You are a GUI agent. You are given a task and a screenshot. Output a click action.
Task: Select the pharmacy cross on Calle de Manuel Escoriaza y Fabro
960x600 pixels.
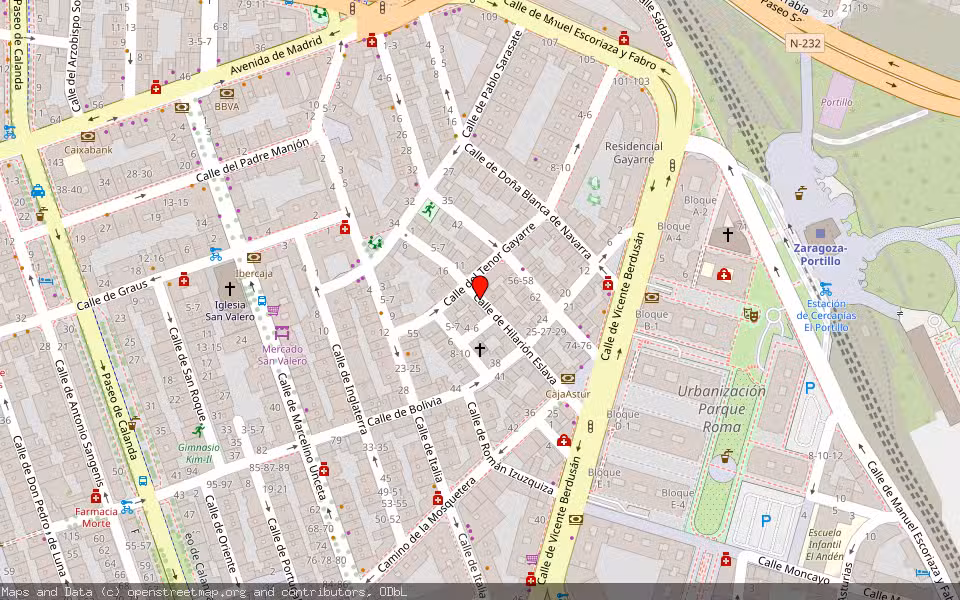pyautogui.click(x=623, y=39)
